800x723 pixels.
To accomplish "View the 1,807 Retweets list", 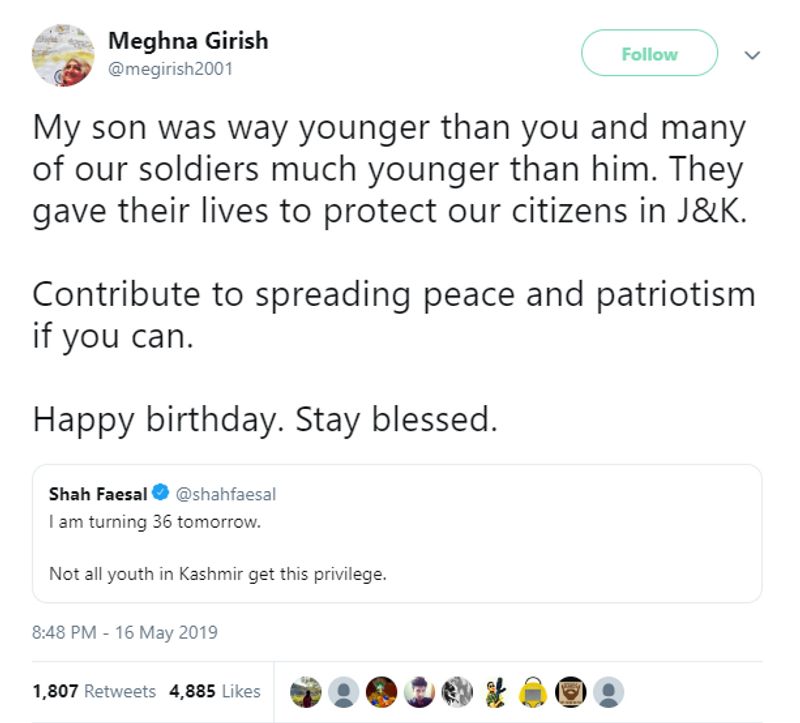I will click(94, 691).
